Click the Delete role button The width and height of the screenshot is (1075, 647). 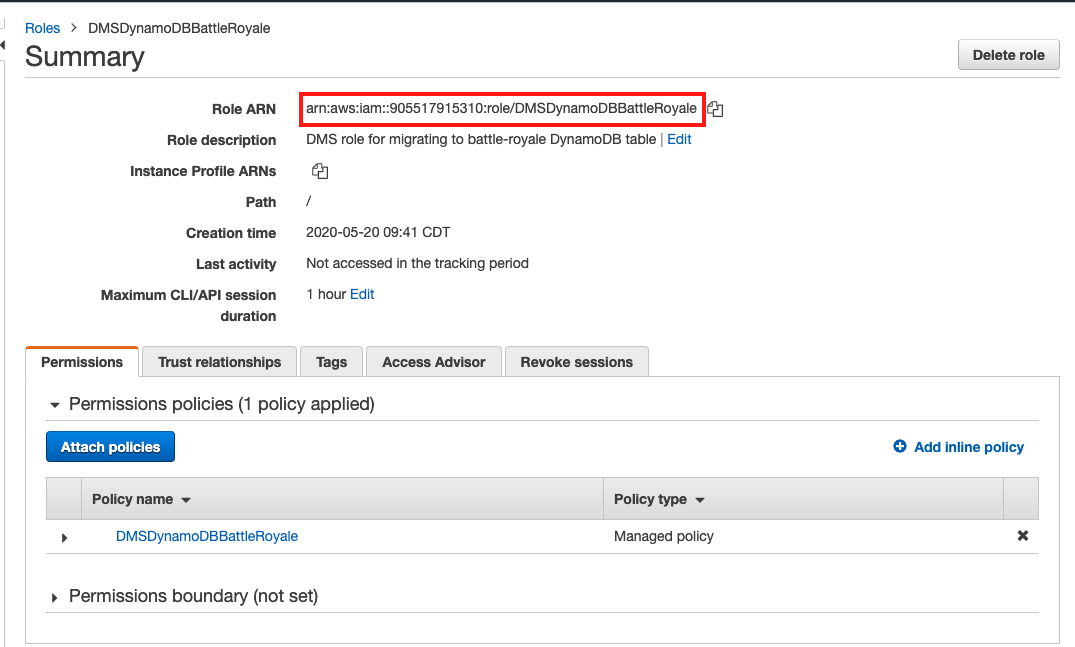(x=1008, y=56)
